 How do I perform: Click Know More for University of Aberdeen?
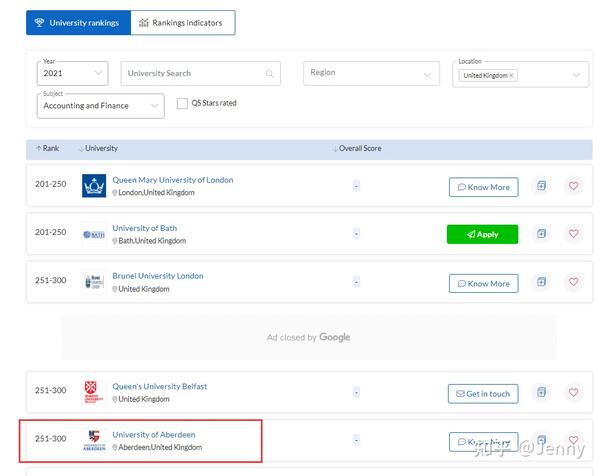click(484, 442)
